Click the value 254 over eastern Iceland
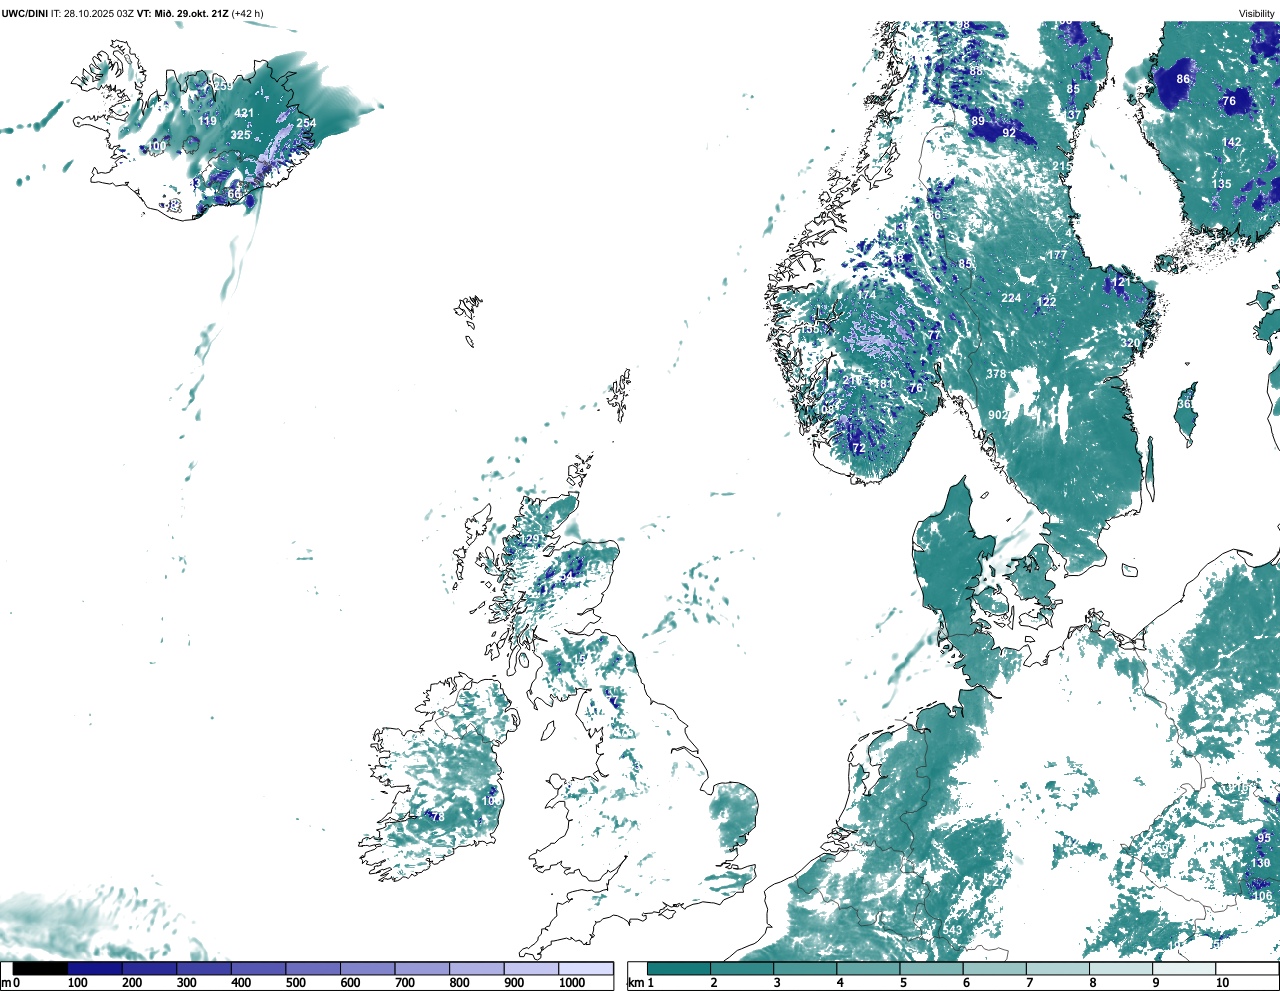The width and height of the screenshot is (1280, 991). point(306,124)
